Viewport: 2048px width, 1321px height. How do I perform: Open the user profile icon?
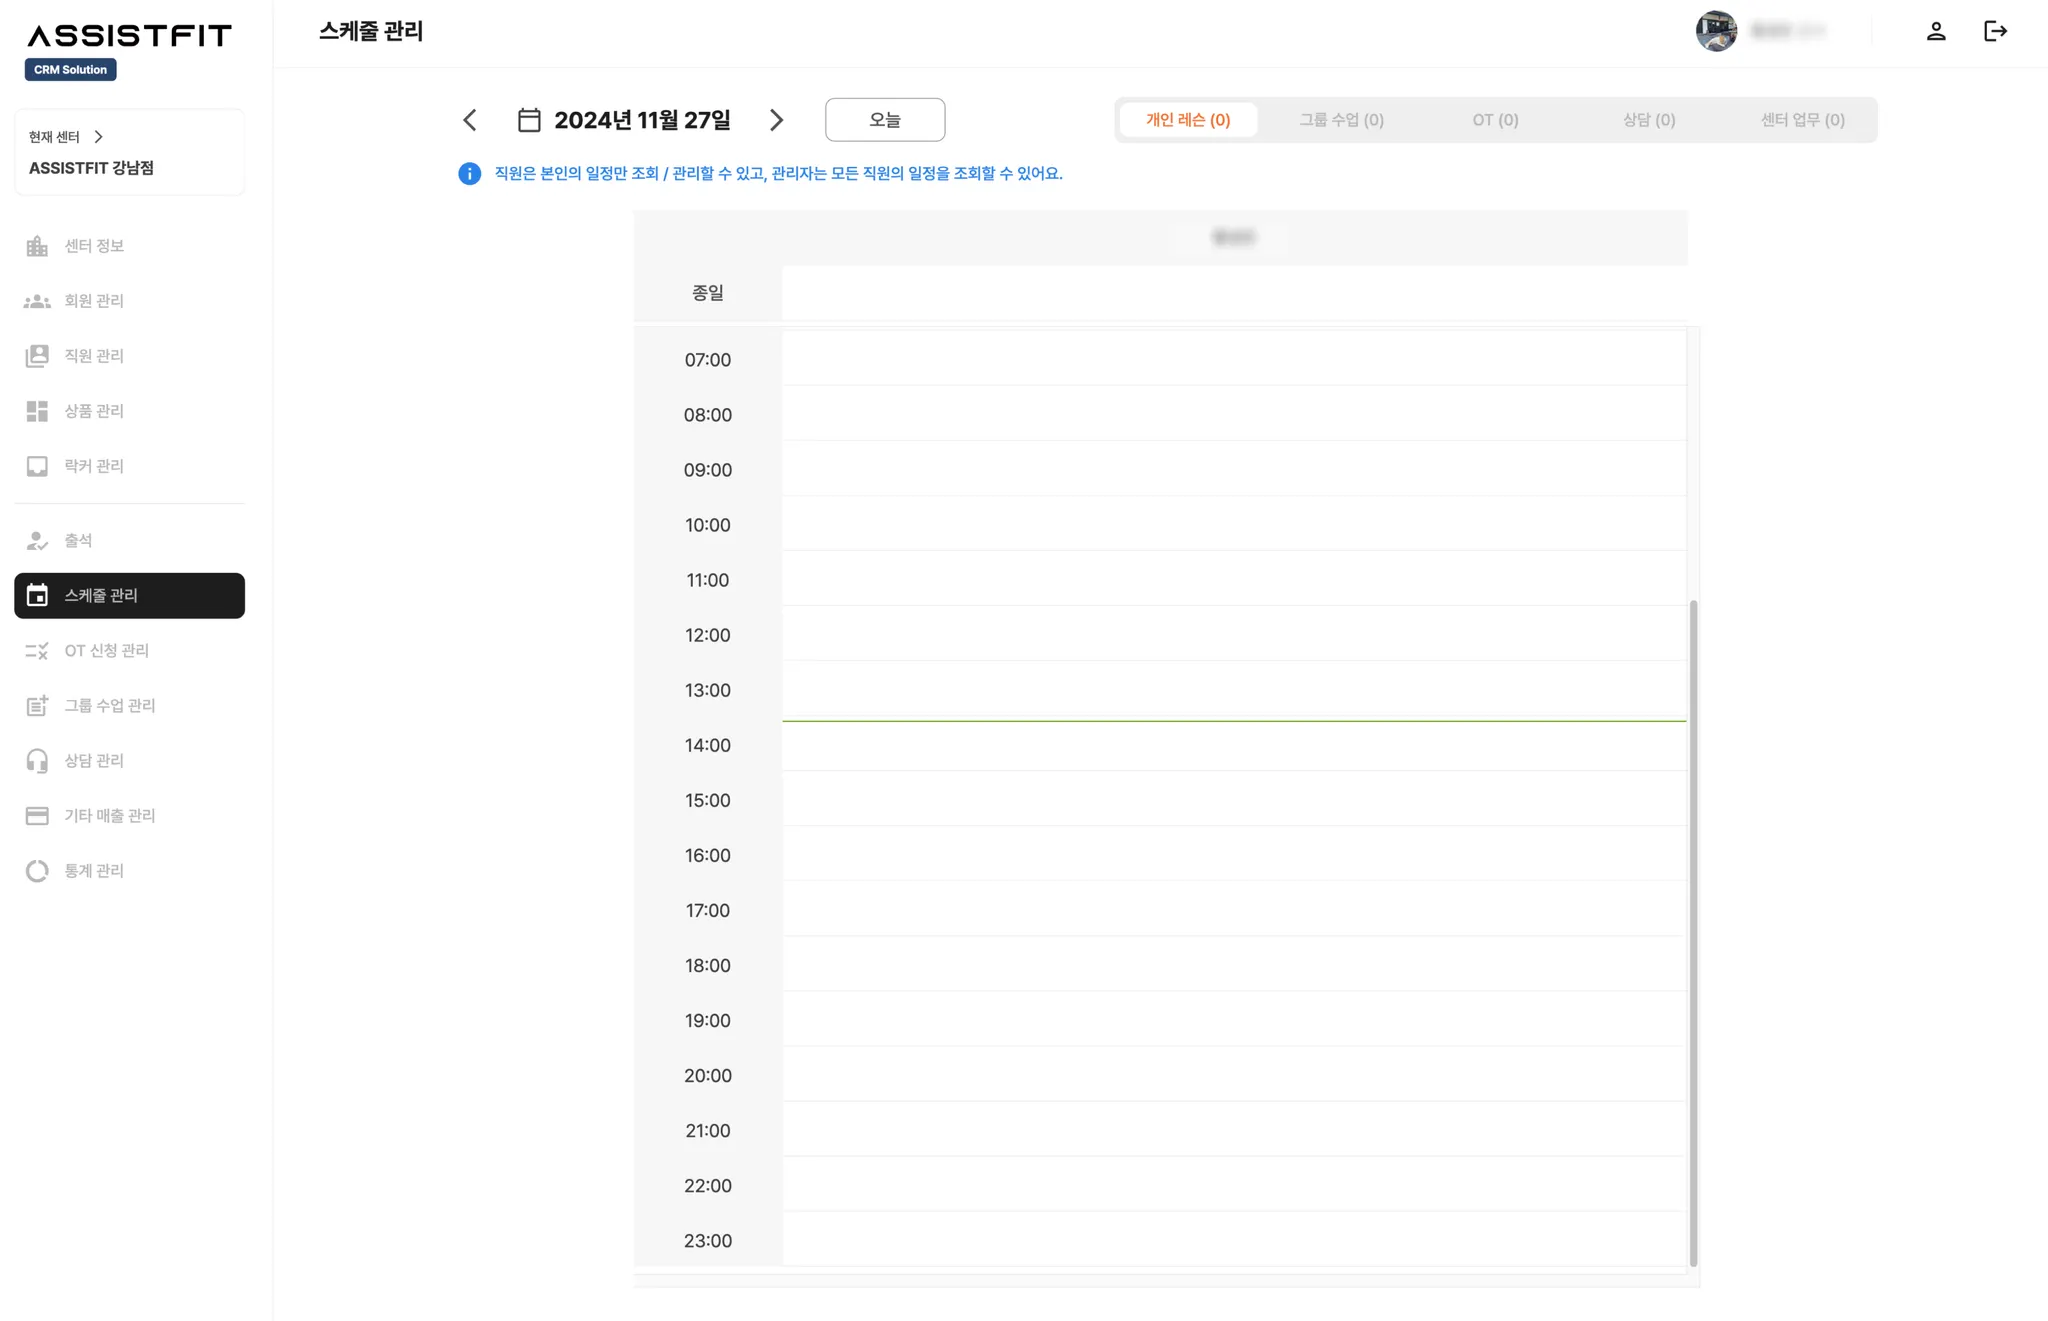coord(1936,31)
